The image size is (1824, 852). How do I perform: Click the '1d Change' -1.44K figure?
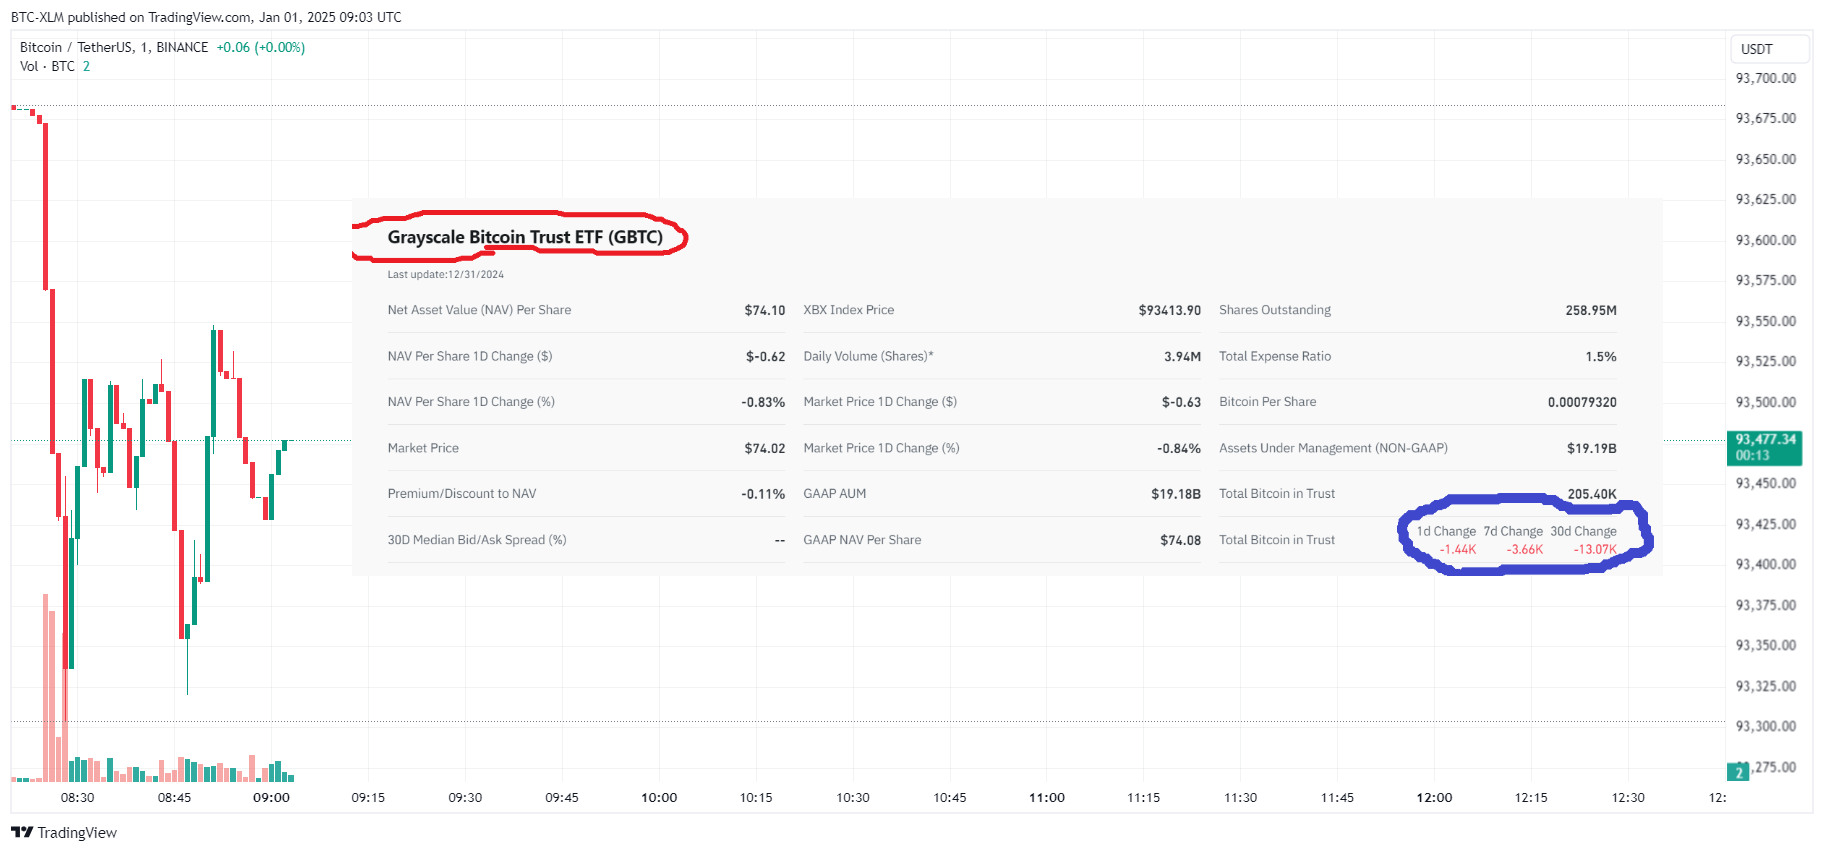coord(1458,549)
